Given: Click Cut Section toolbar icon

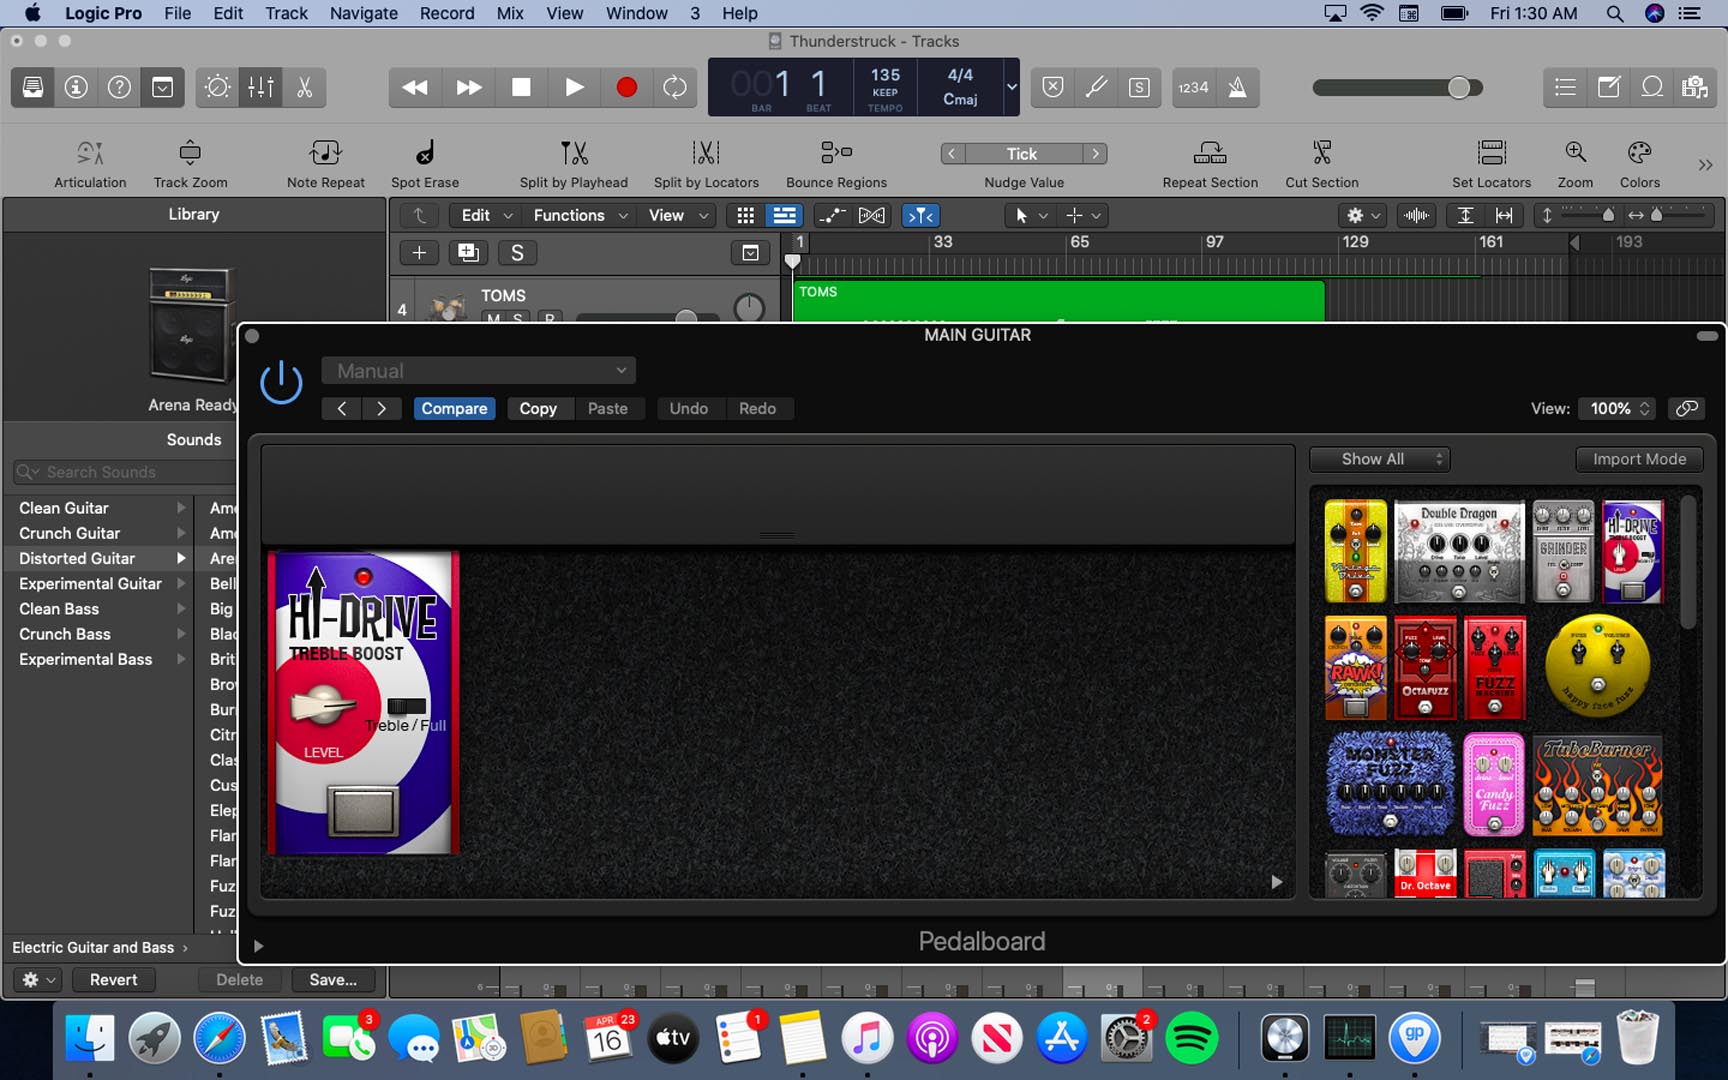Looking at the screenshot, I should coord(1322,153).
